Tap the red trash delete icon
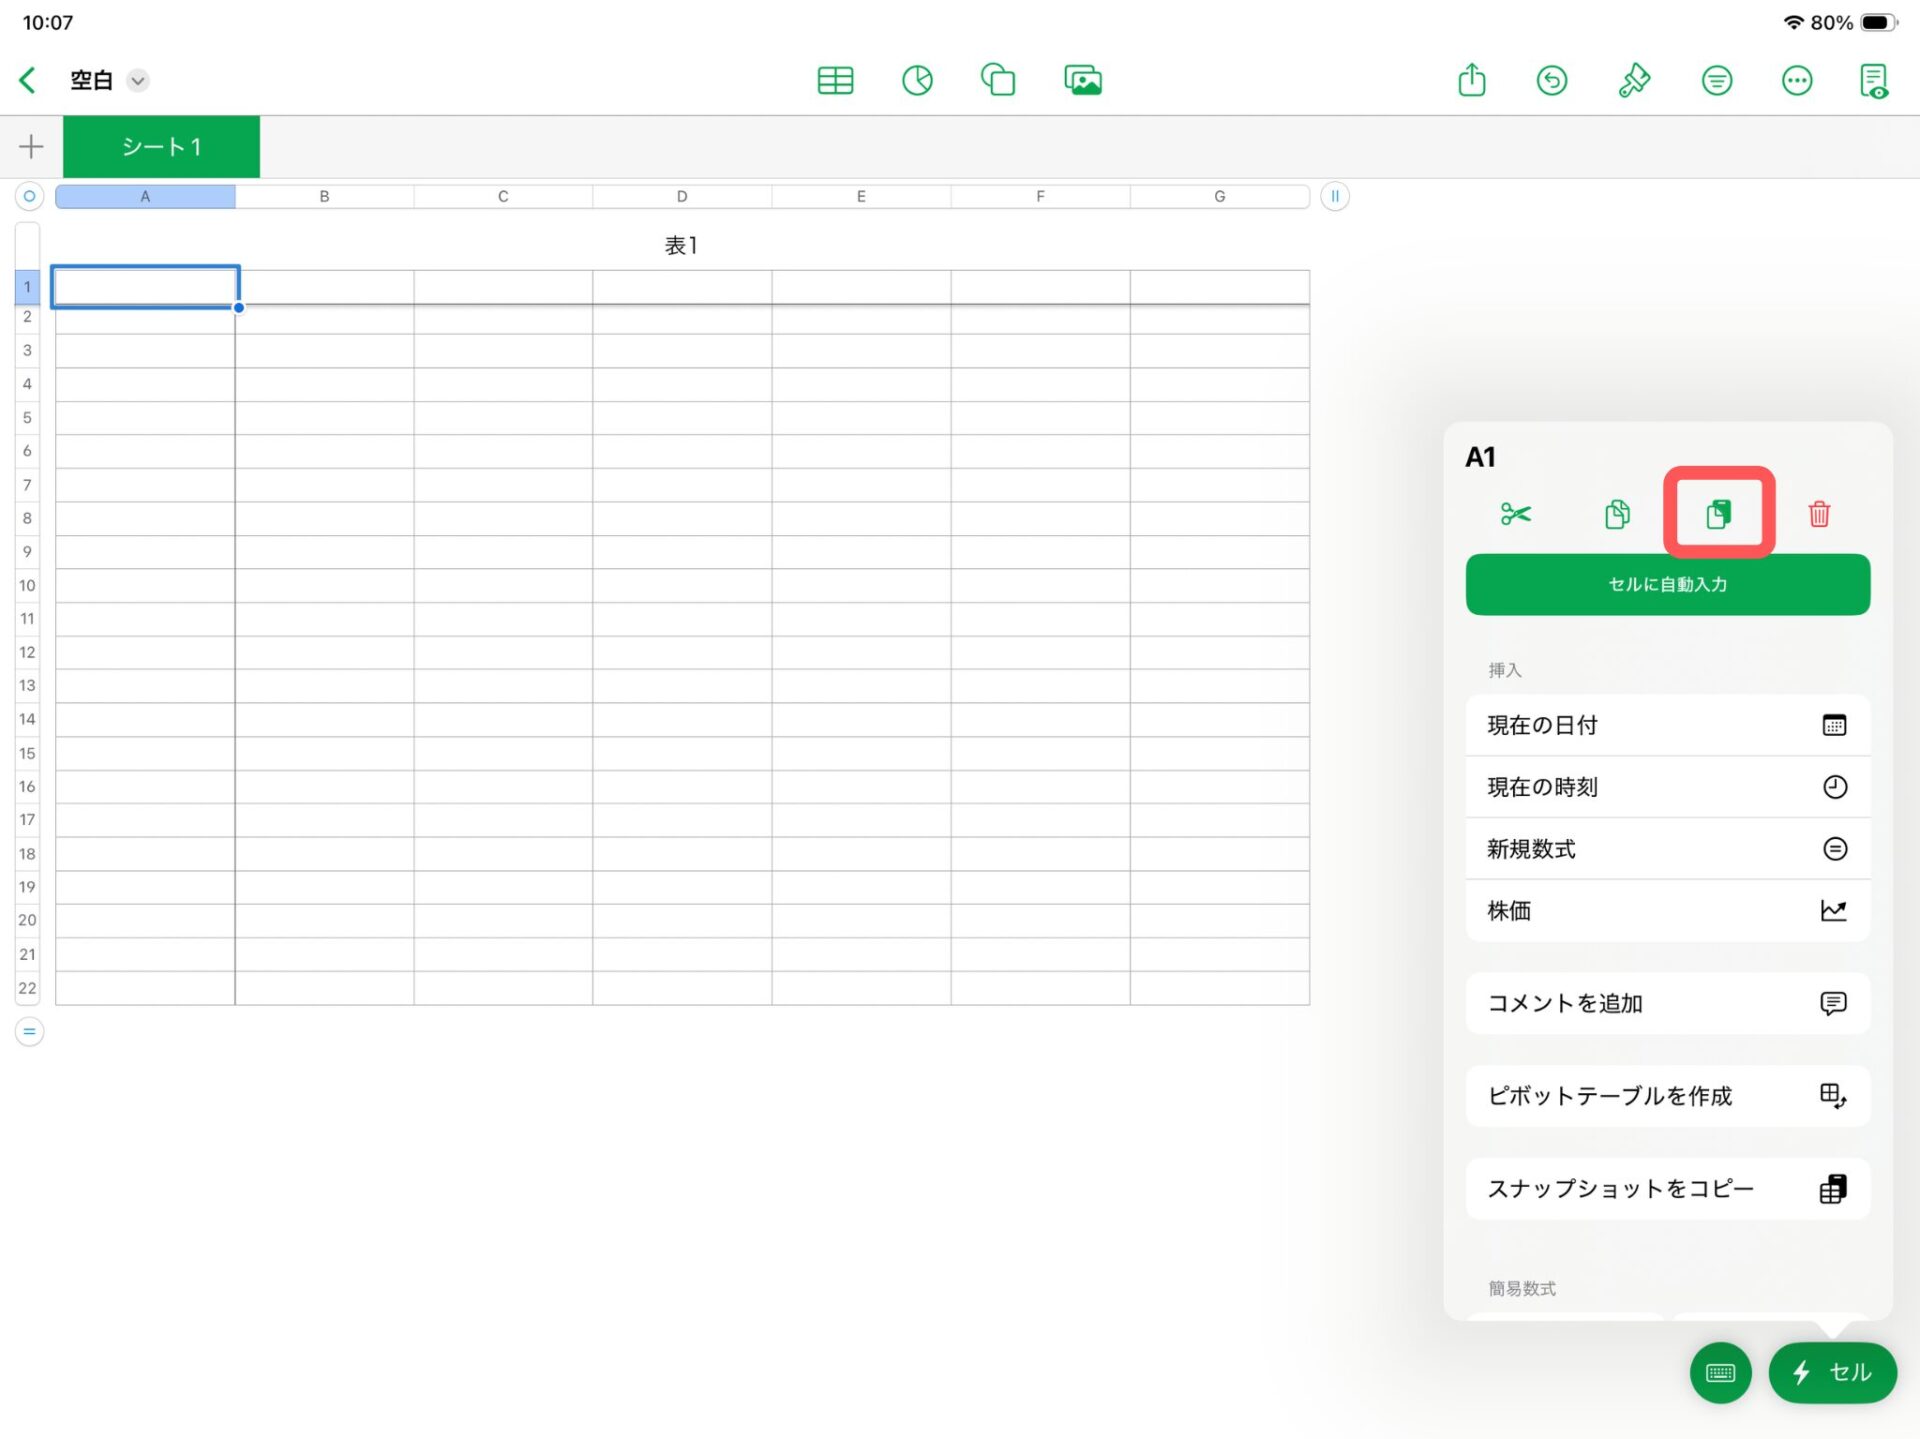 click(x=1819, y=514)
